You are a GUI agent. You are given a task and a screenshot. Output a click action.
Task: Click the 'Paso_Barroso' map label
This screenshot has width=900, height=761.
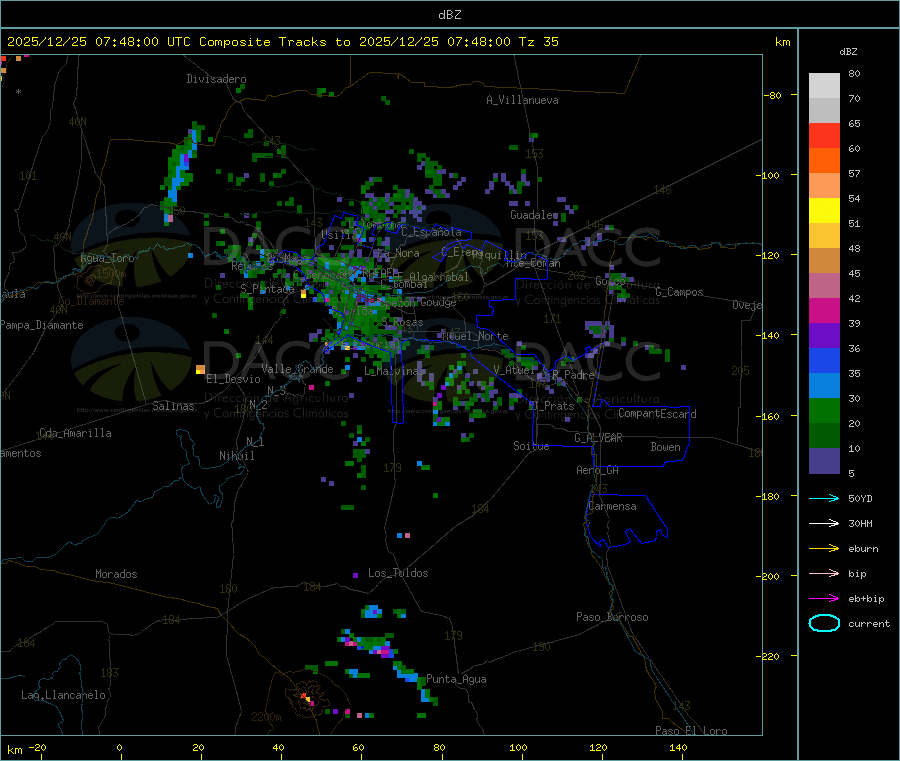612,617
